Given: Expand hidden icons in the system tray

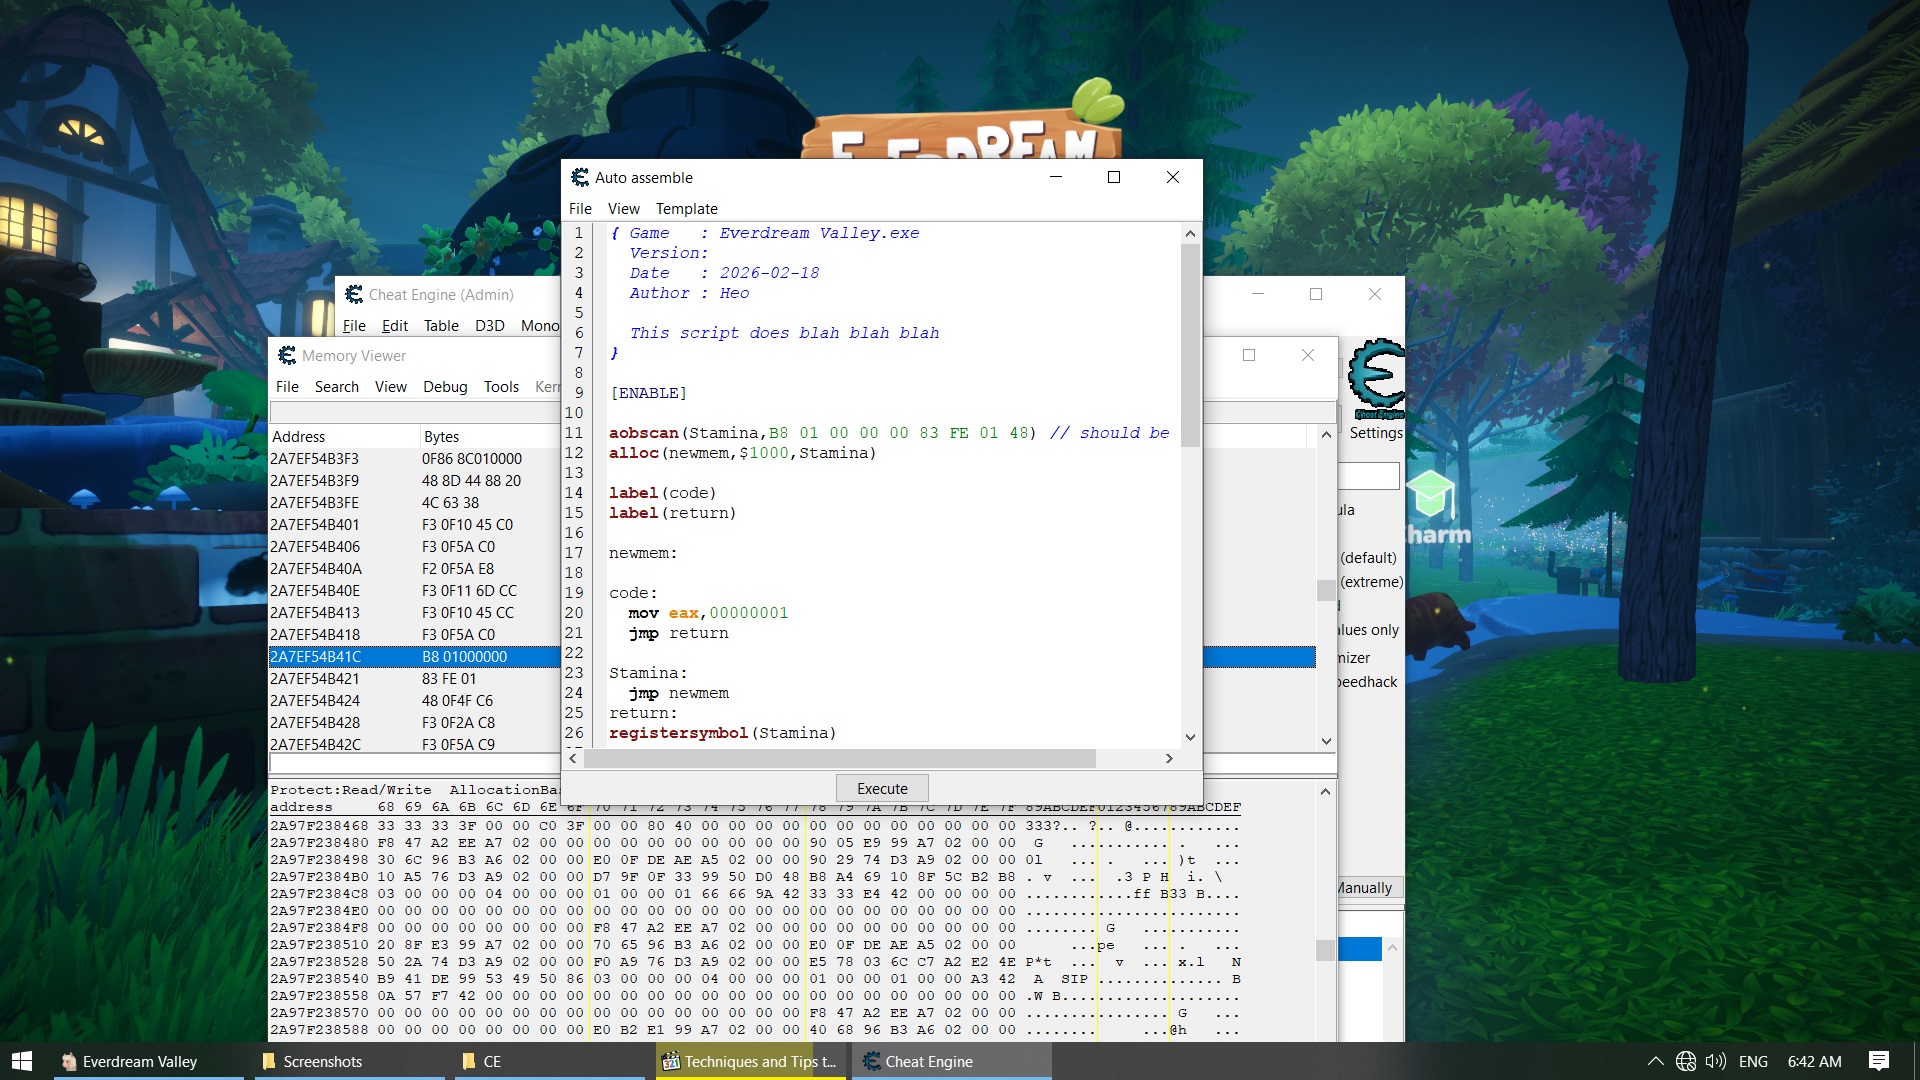Looking at the screenshot, I should point(1655,1062).
